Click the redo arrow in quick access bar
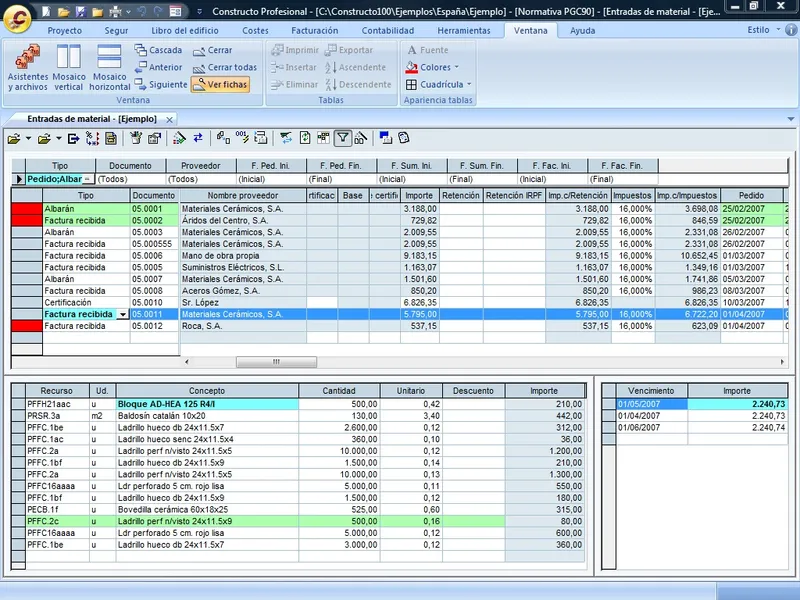Viewport: 800px width, 600px height. (x=158, y=11)
